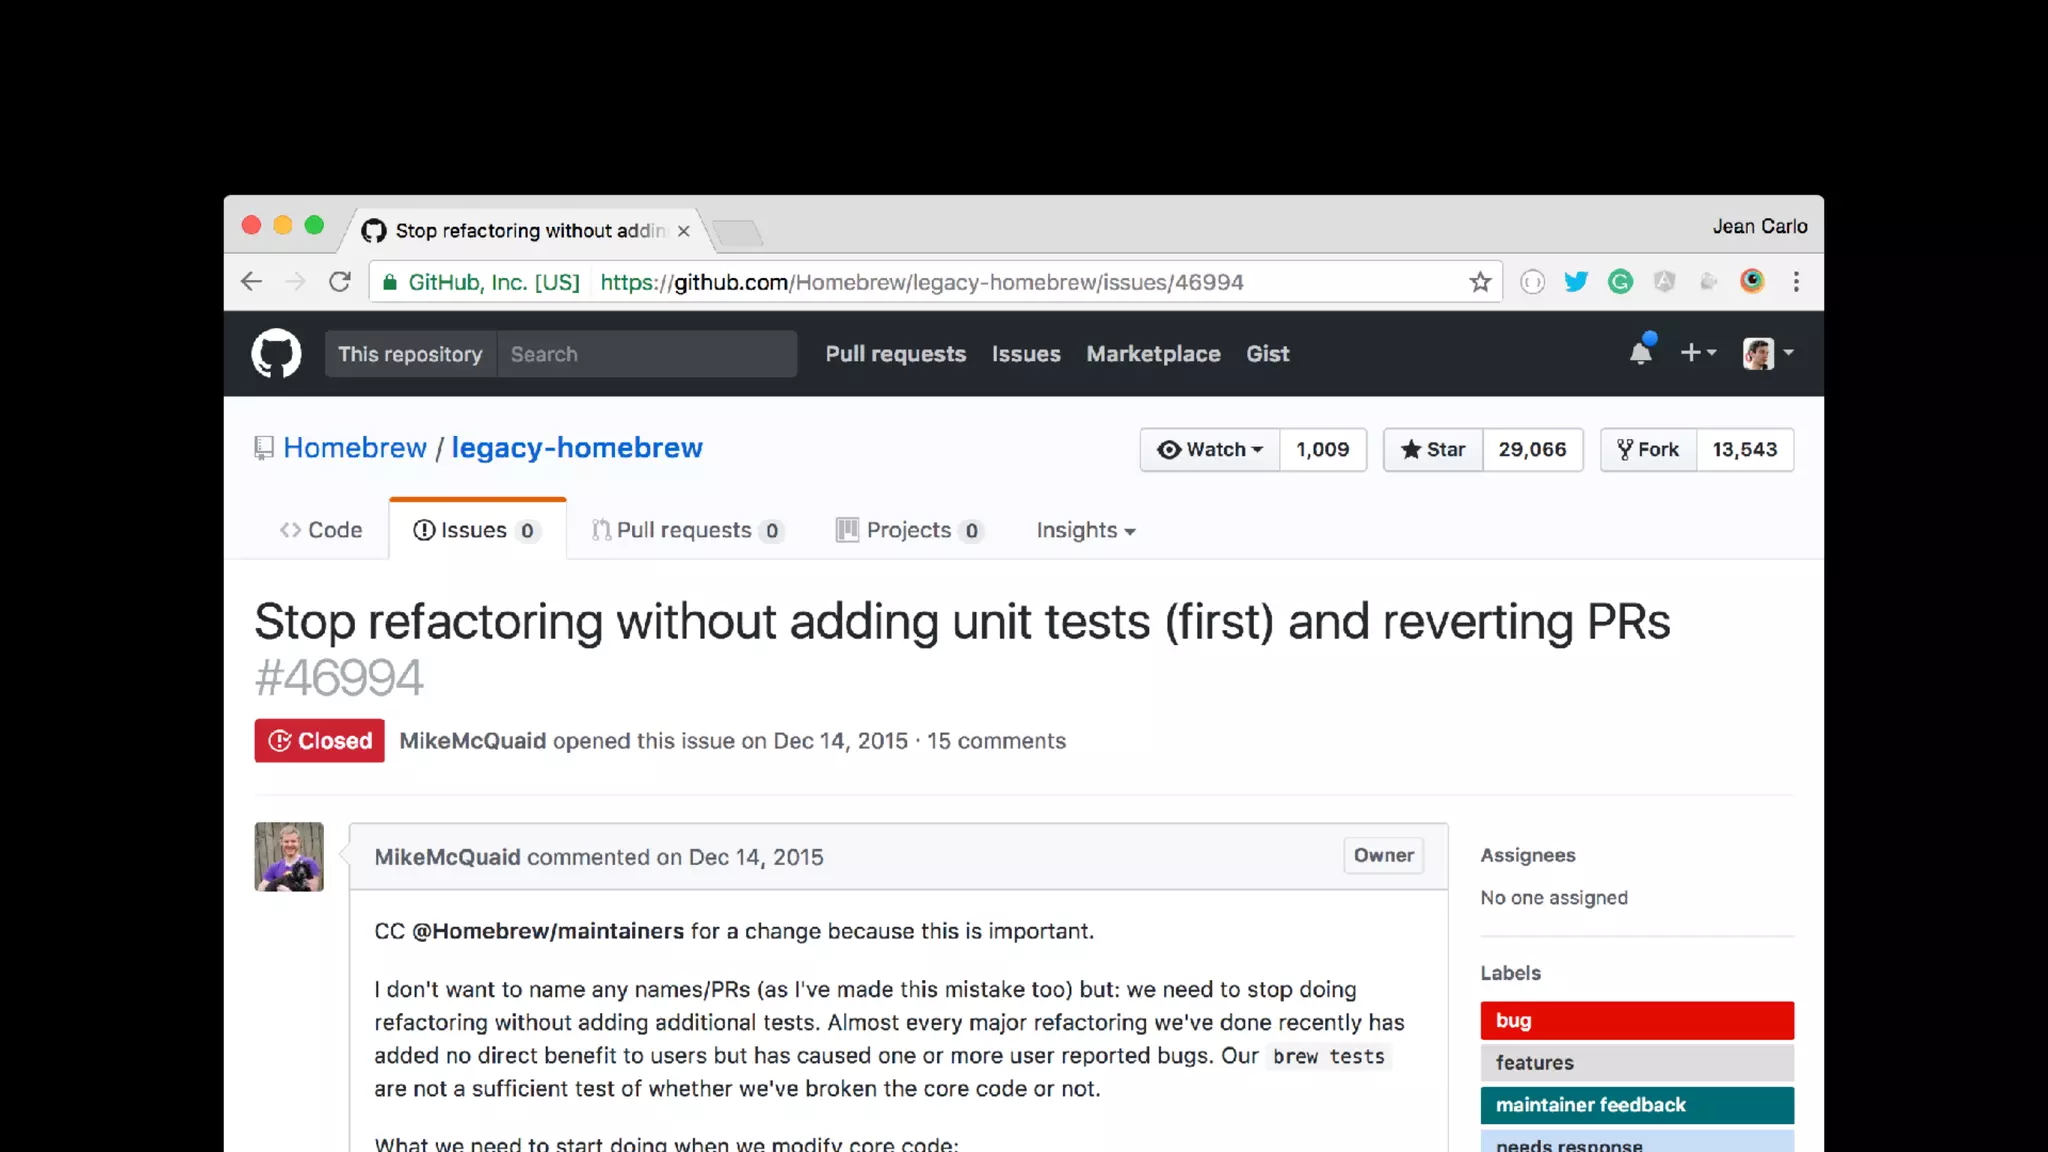Open a new browser tab
Screen dimensions: 2048x1152
pyautogui.click(x=738, y=233)
